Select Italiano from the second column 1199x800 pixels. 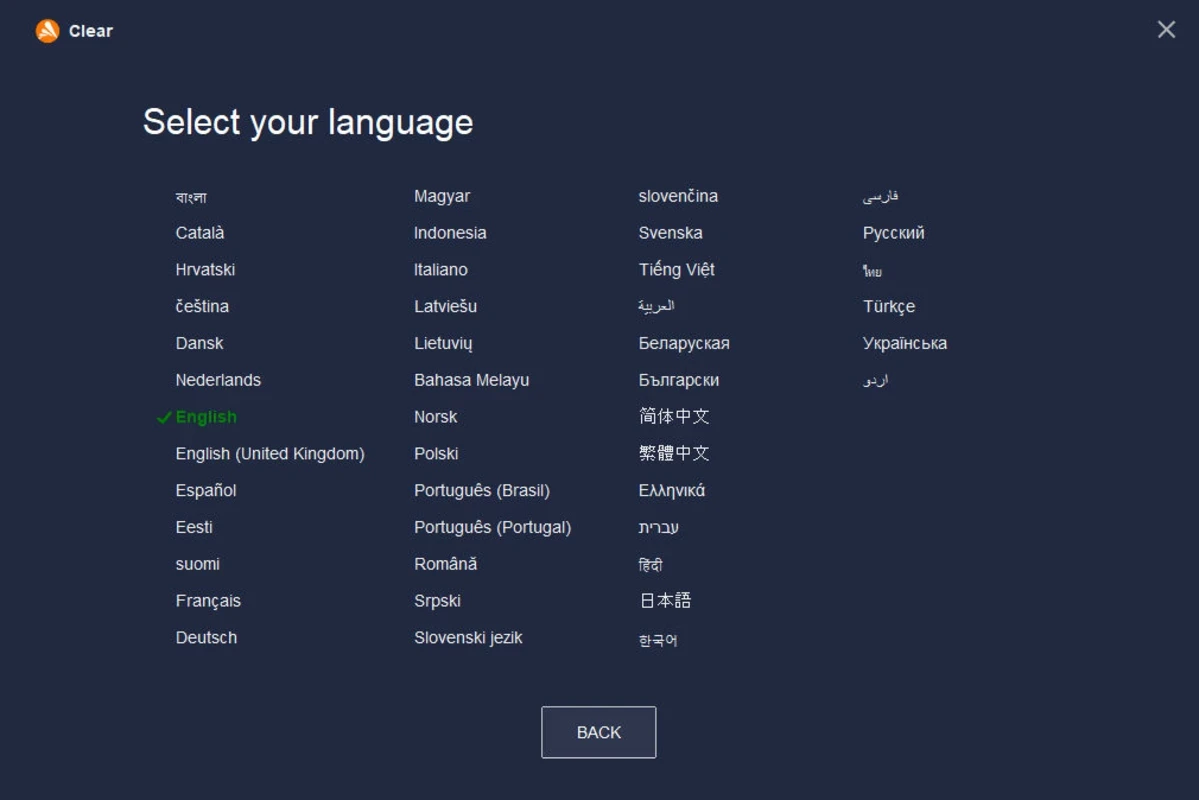tap(441, 270)
